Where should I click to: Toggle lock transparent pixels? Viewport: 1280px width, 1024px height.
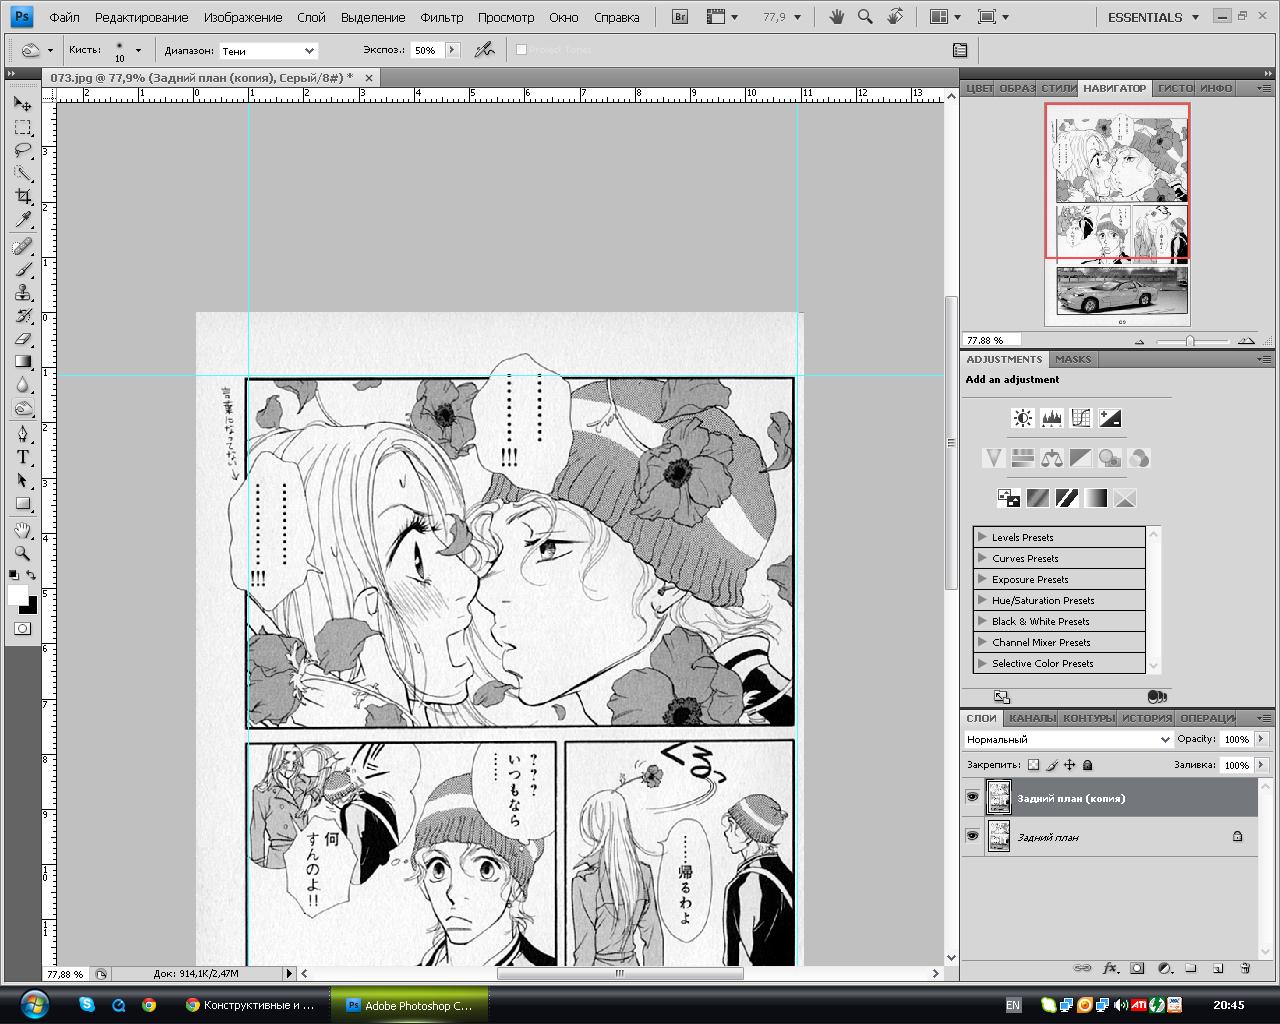coord(1033,765)
